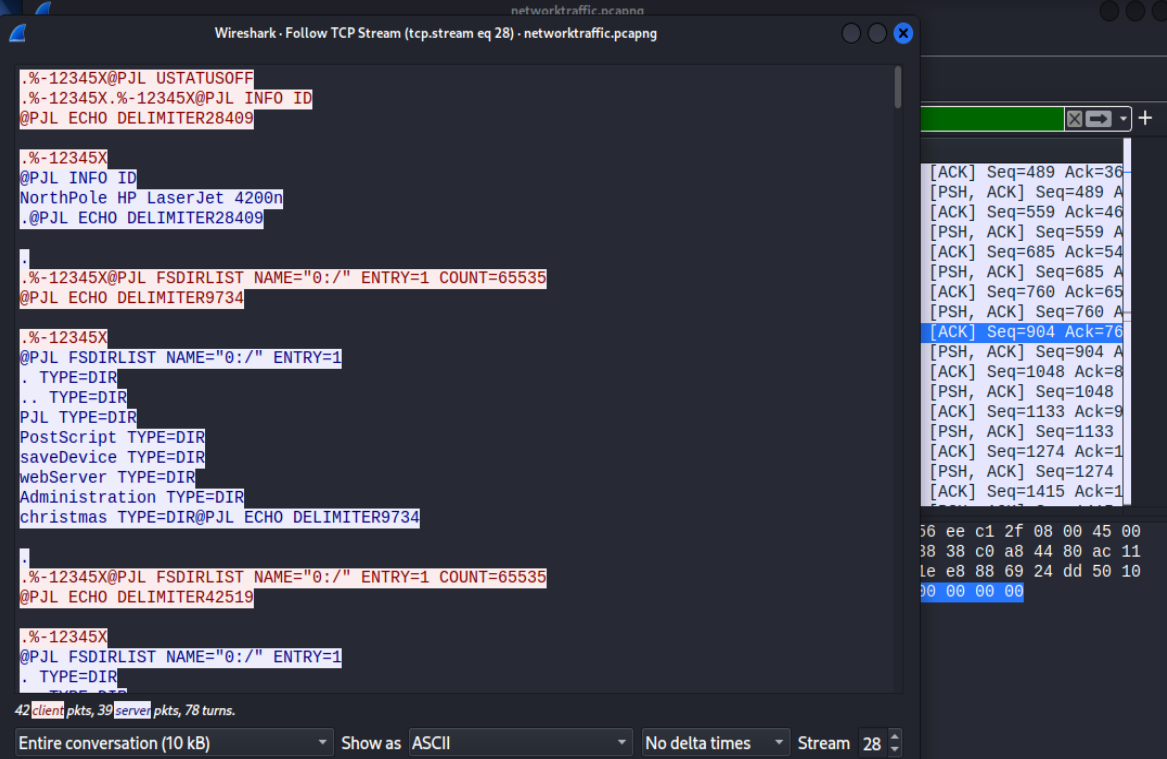Open the Entire conversation (10 kB) dropdown

[173, 743]
